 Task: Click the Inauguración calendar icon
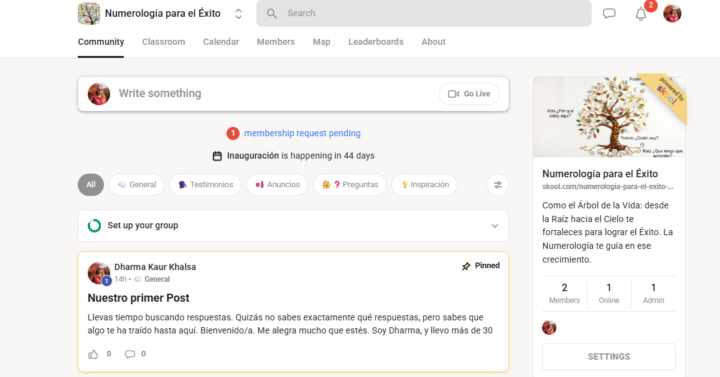(217, 156)
